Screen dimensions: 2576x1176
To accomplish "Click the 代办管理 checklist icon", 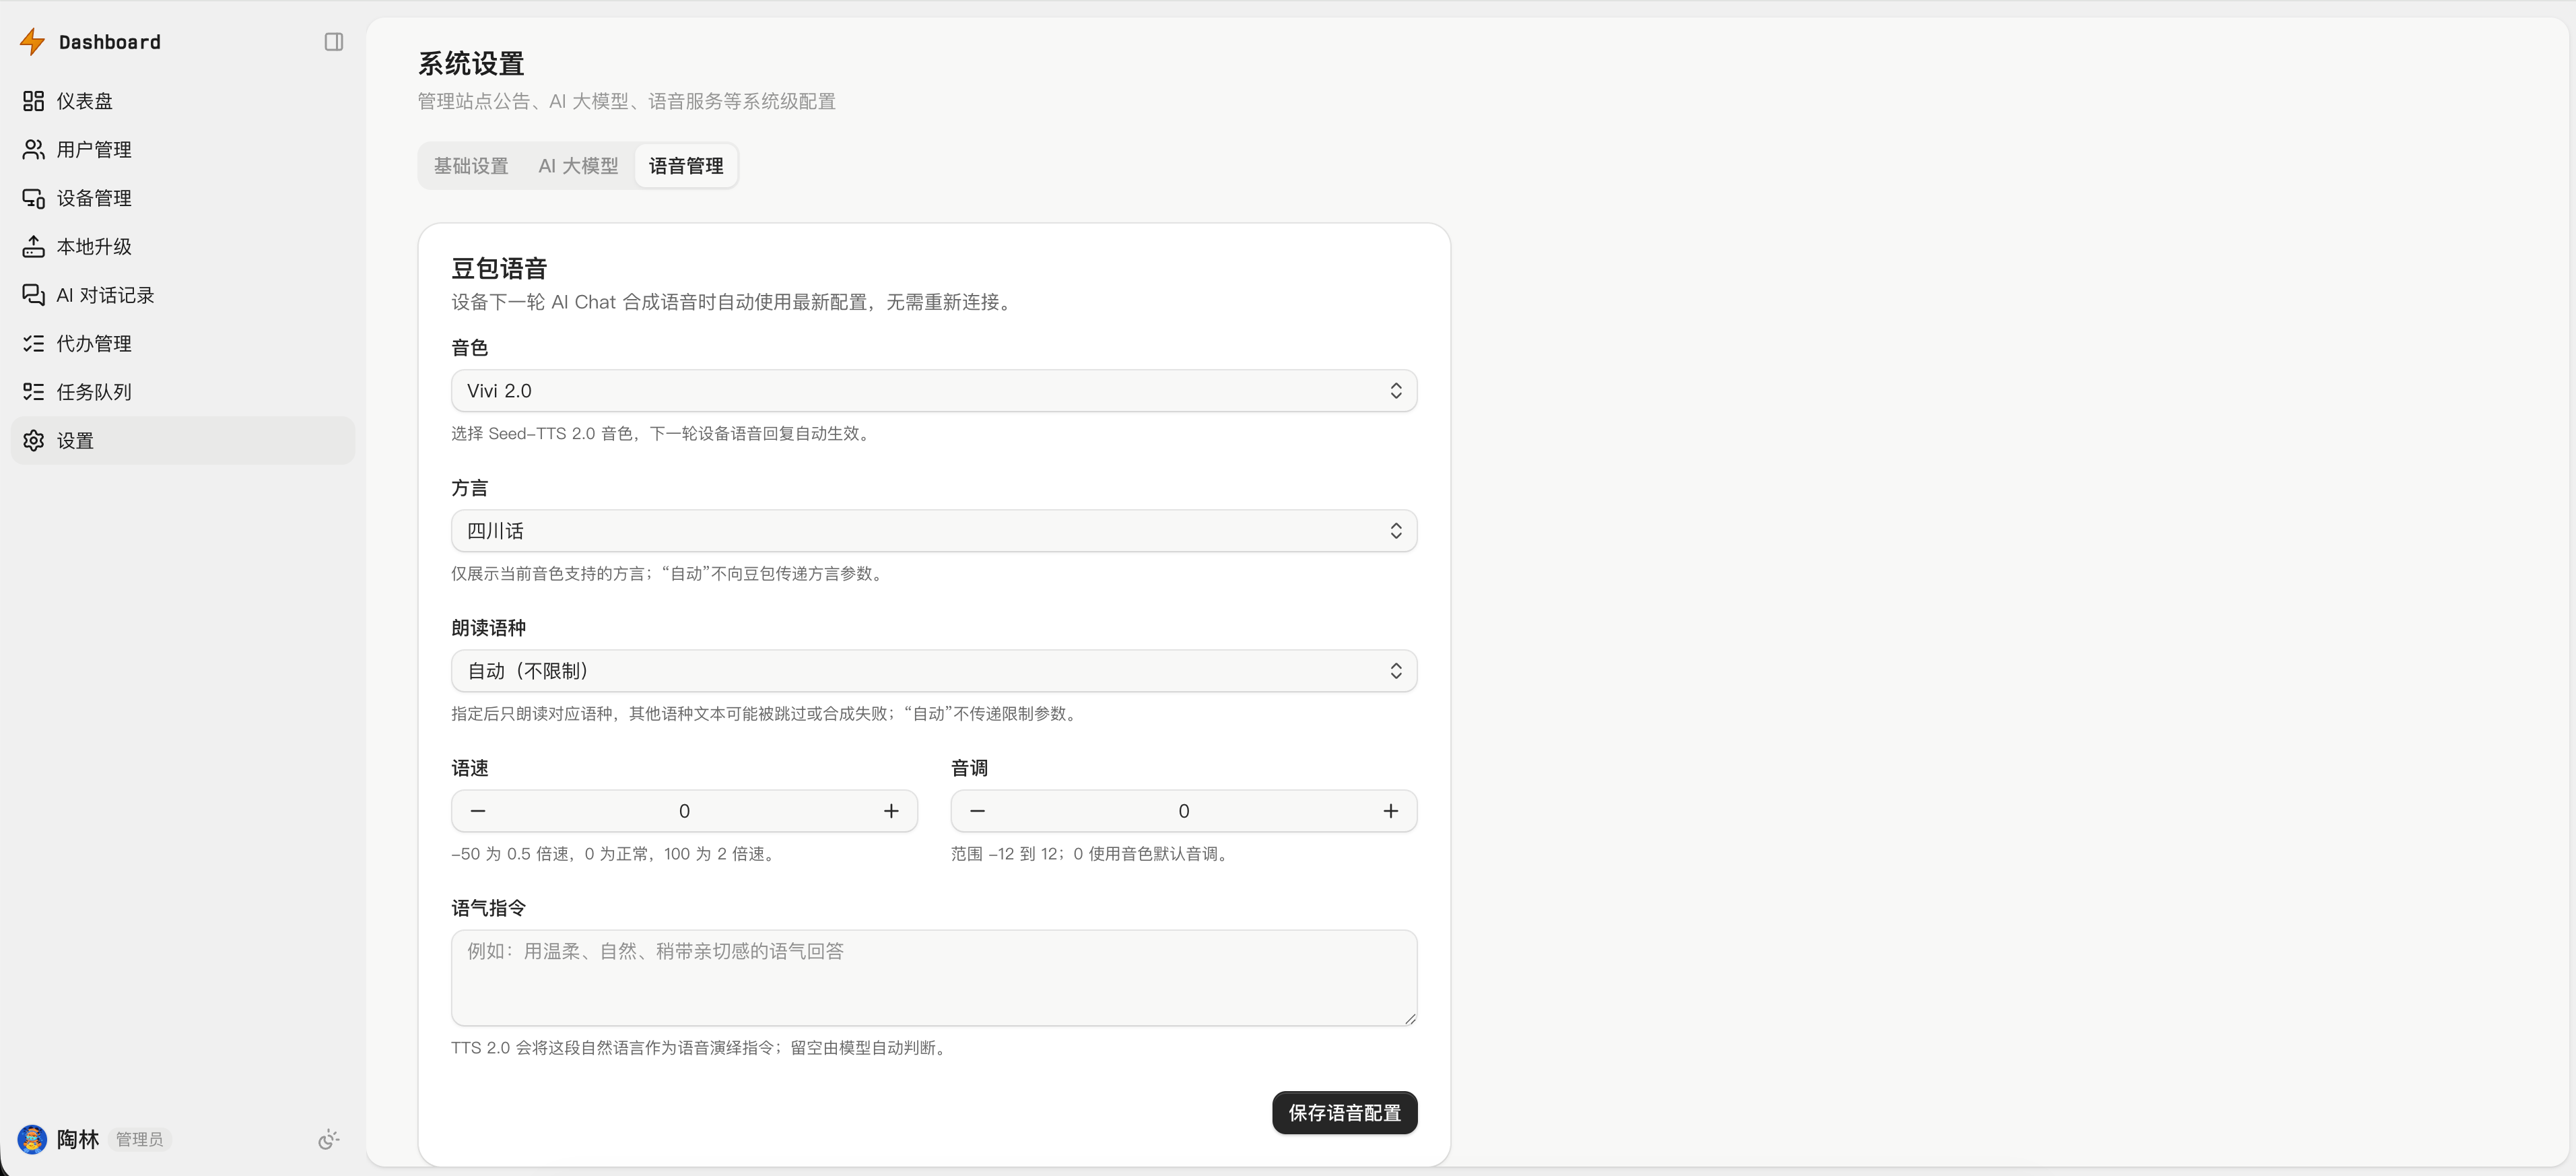I will click(x=34, y=343).
